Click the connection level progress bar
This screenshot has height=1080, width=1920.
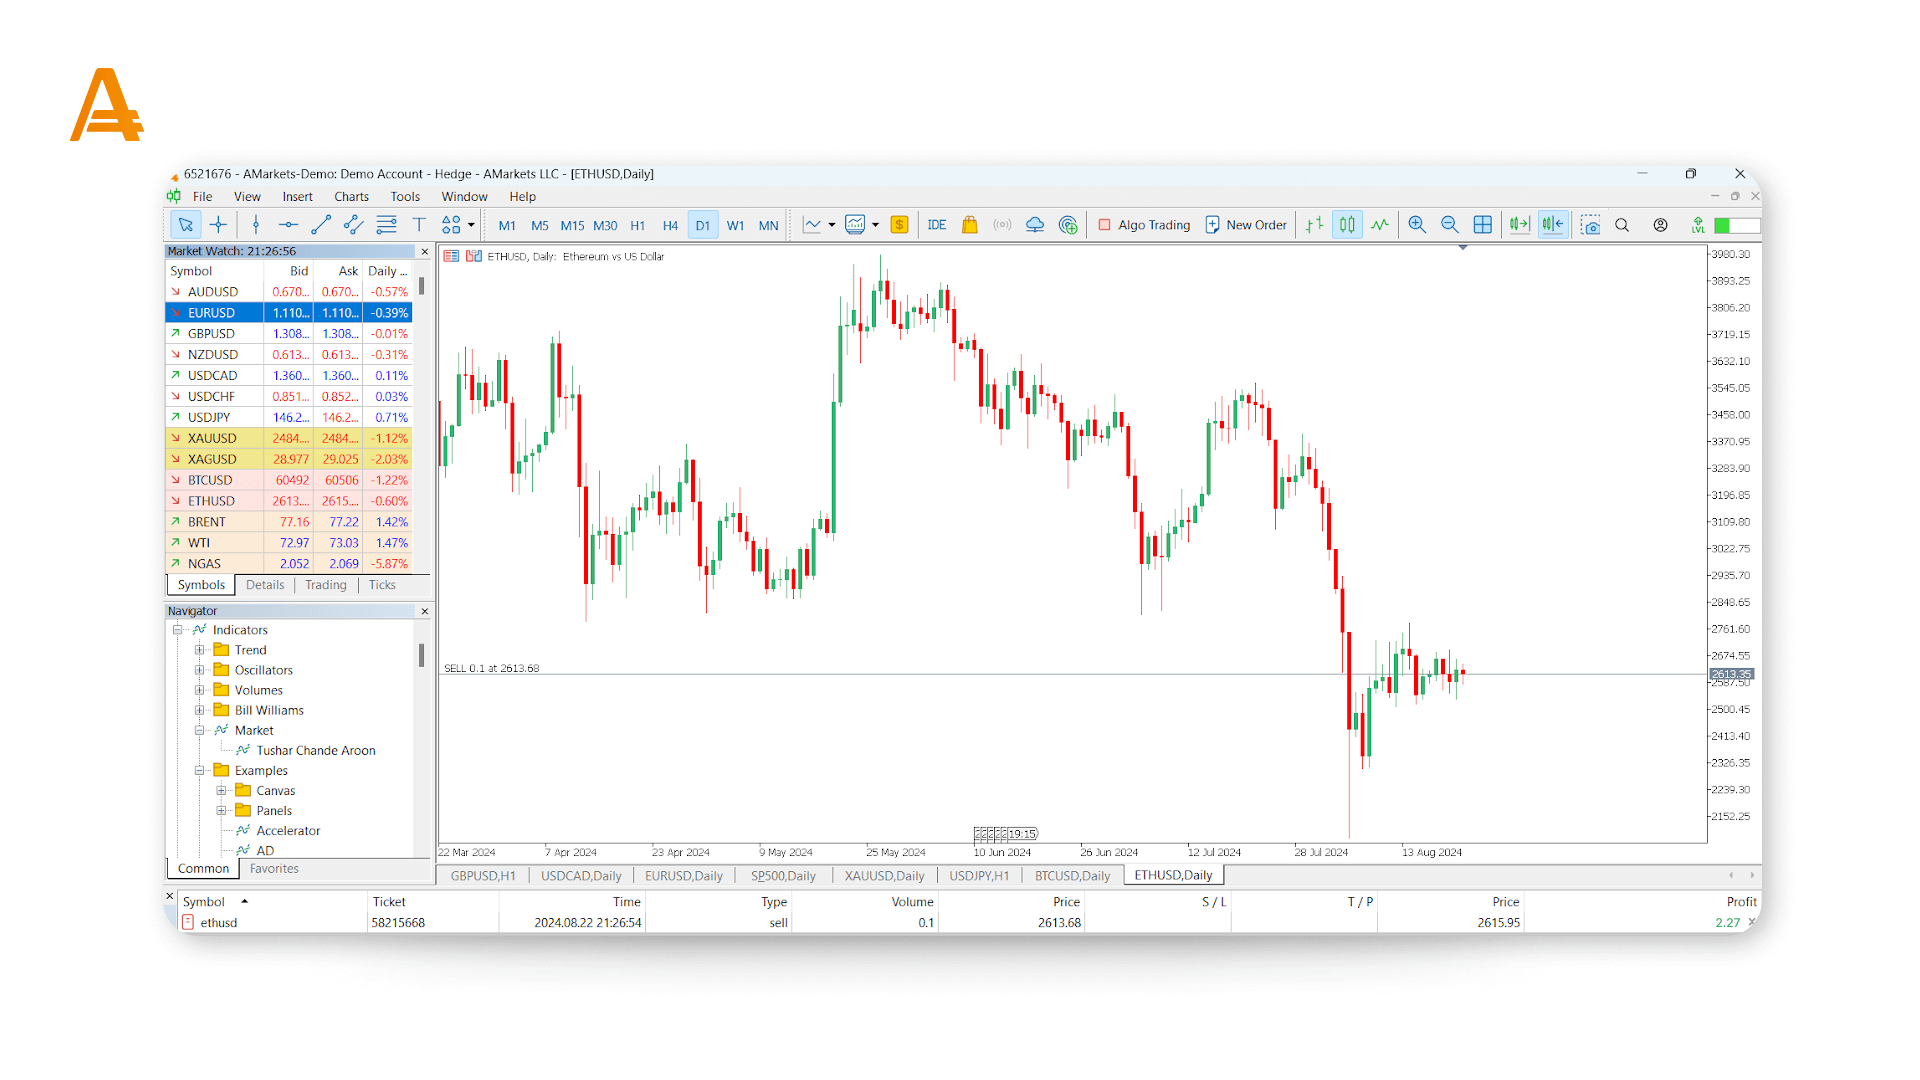click(x=1737, y=225)
